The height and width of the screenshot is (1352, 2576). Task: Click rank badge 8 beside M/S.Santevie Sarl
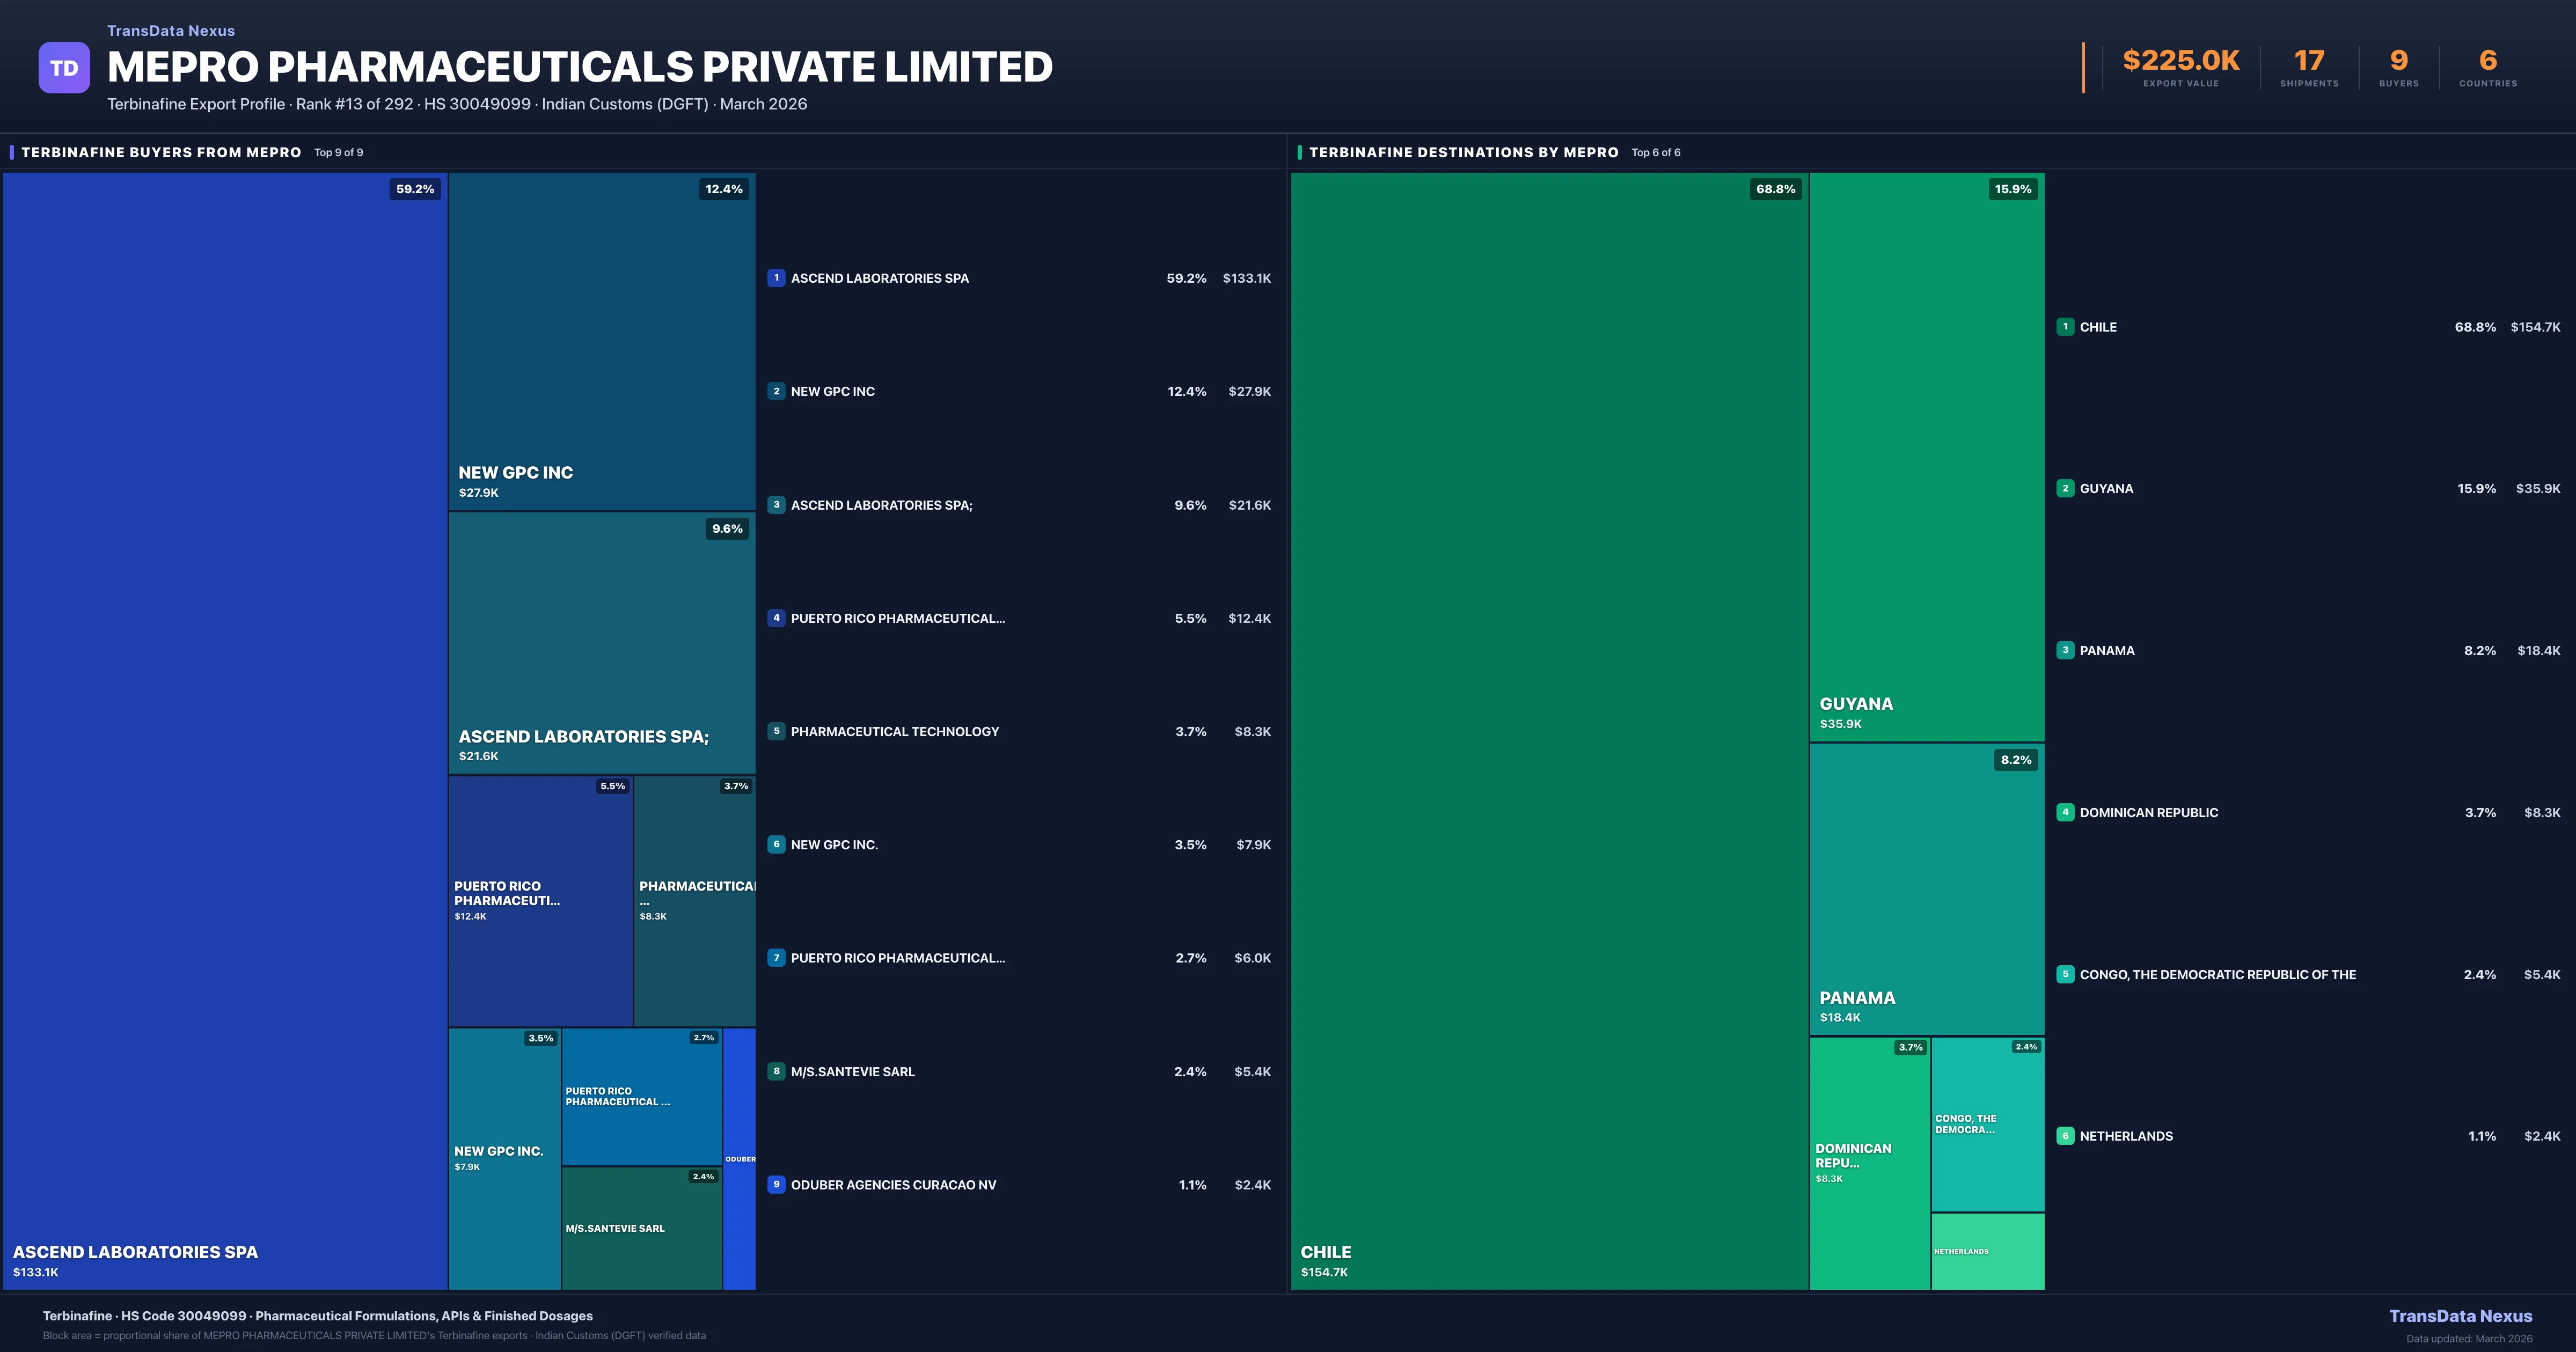pyautogui.click(x=776, y=1071)
